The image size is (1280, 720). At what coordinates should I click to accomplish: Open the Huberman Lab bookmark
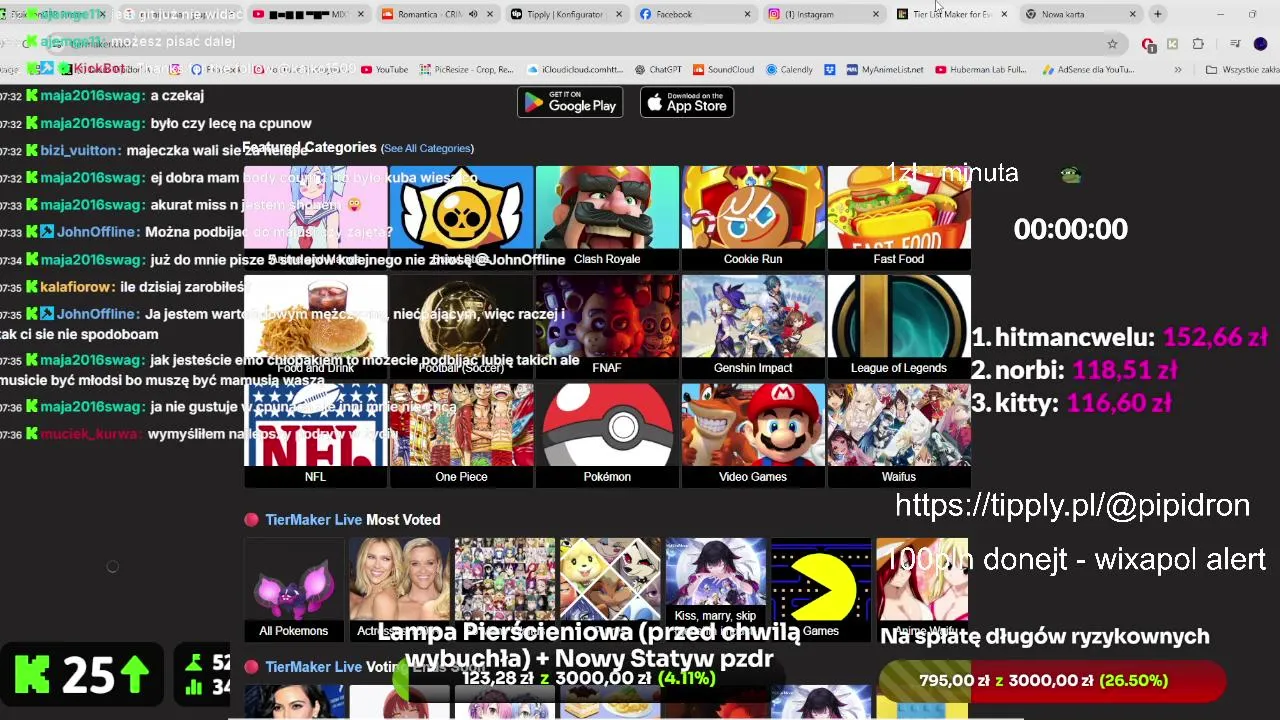(982, 70)
